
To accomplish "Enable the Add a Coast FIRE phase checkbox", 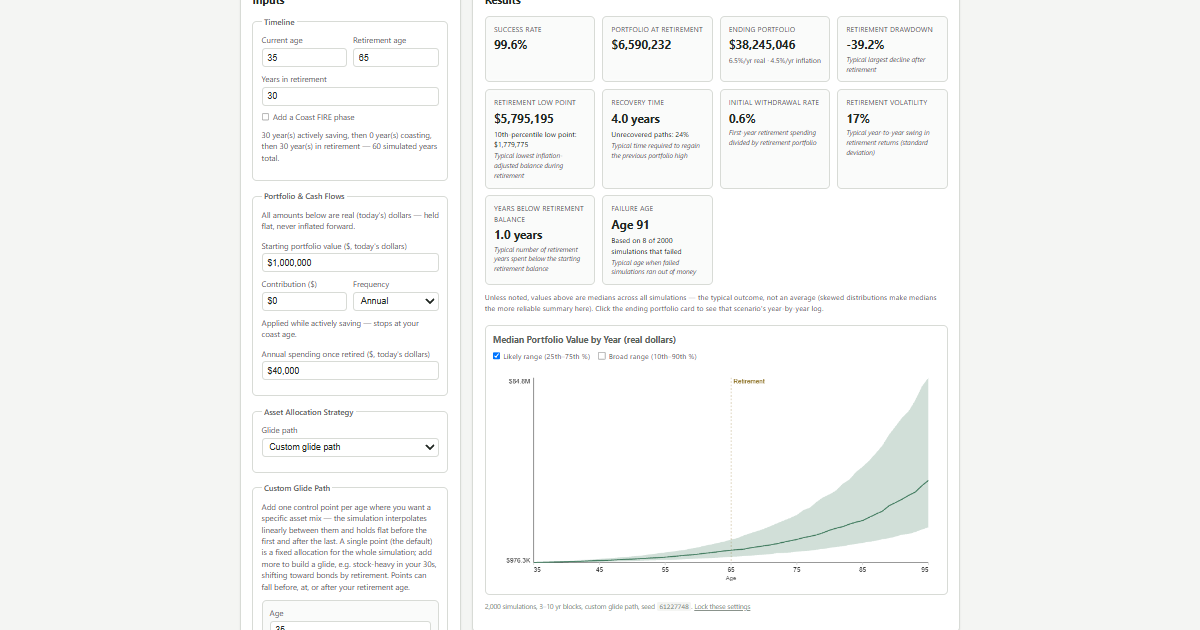I will [265, 117].
